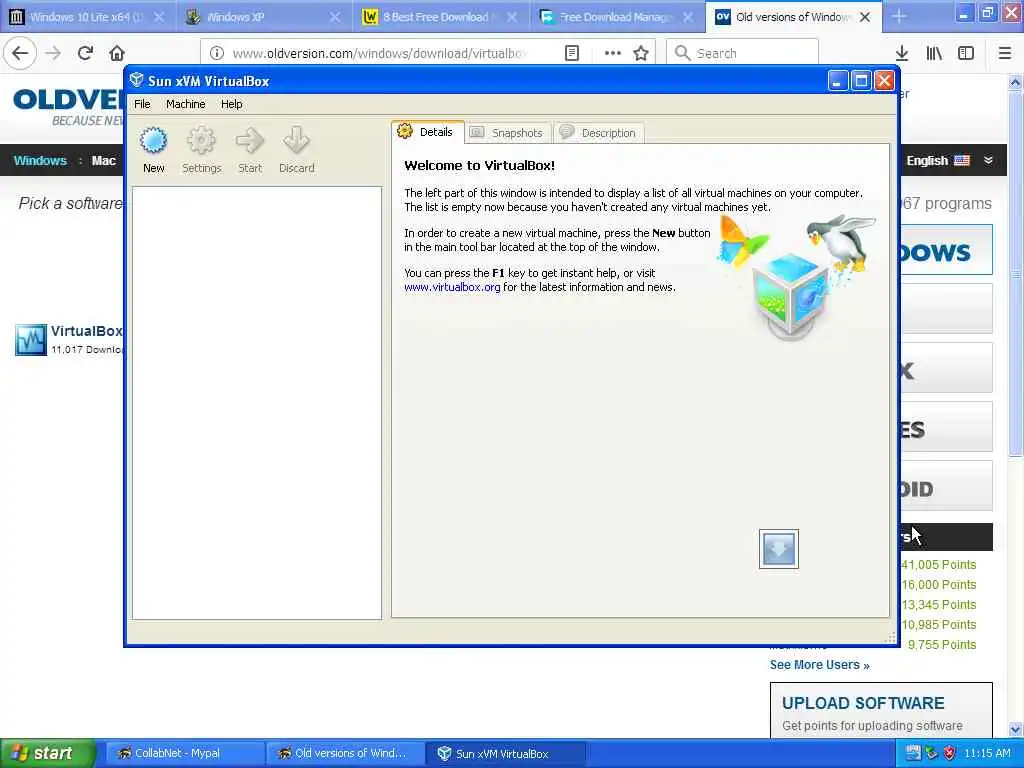Viewport: 1024px width, 768px height.
Task: Click the 10,985 Points entry
Action: 938,624
